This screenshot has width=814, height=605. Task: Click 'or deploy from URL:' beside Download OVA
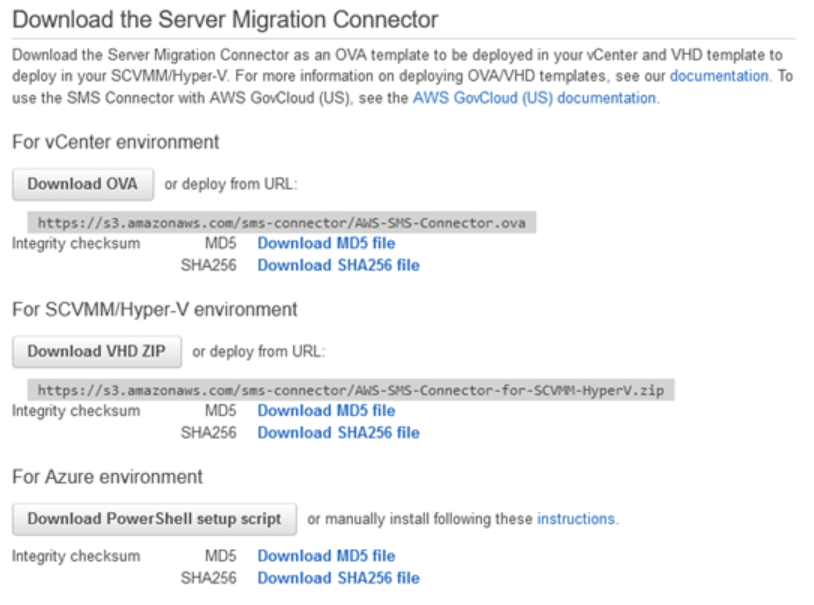231,184
